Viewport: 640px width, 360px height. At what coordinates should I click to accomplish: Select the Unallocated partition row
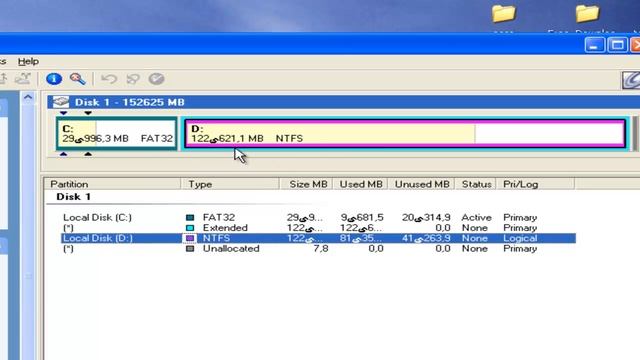point(318,249)
